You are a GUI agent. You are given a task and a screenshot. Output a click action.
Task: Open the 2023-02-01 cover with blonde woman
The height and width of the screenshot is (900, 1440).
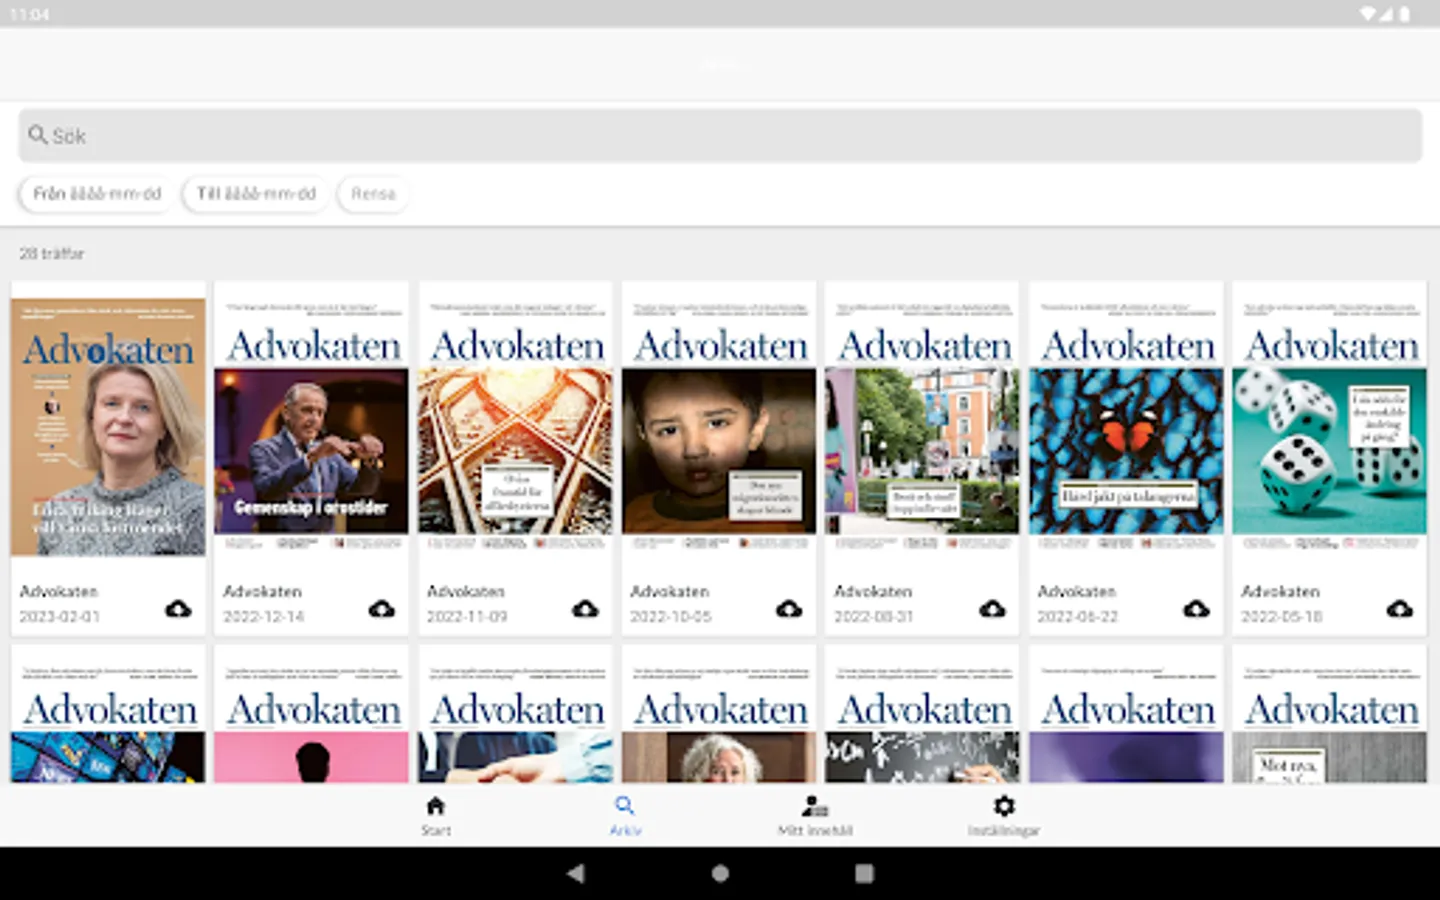pos(108,427)
